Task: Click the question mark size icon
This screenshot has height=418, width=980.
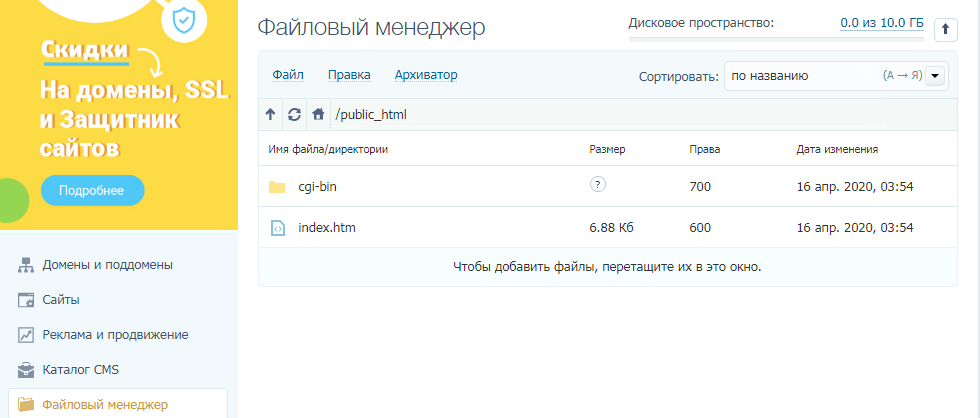Action: [x=598, y=185]
